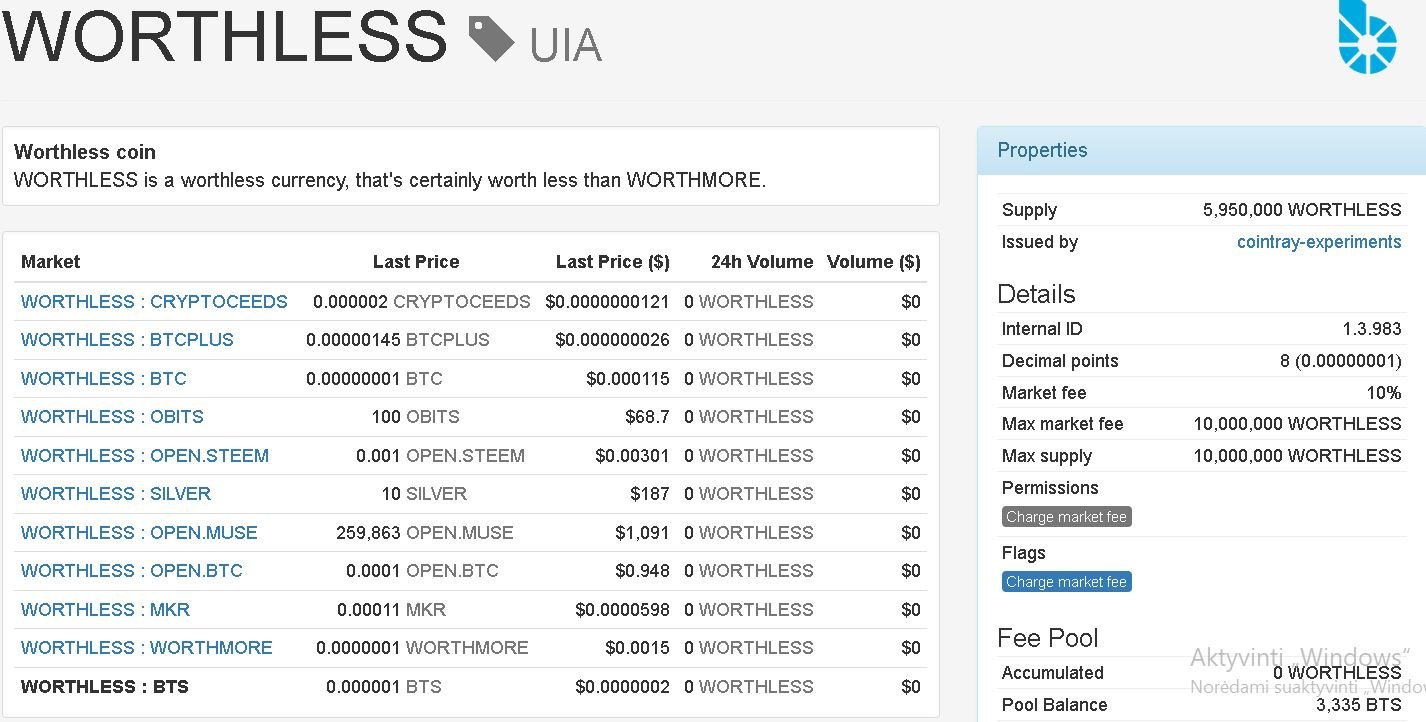
Task: Open the WORTHLESS : SILVER market
Action: coord(116,494)
